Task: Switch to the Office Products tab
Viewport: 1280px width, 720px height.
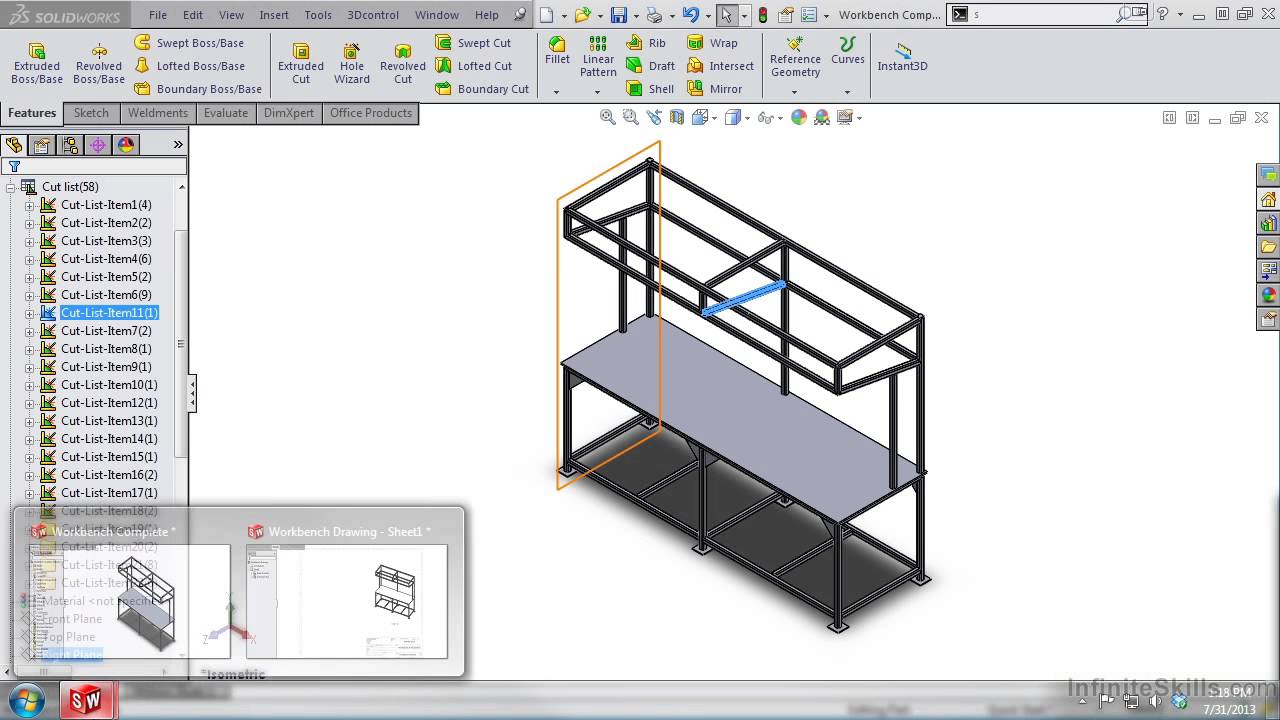Action: click(371, 113)
